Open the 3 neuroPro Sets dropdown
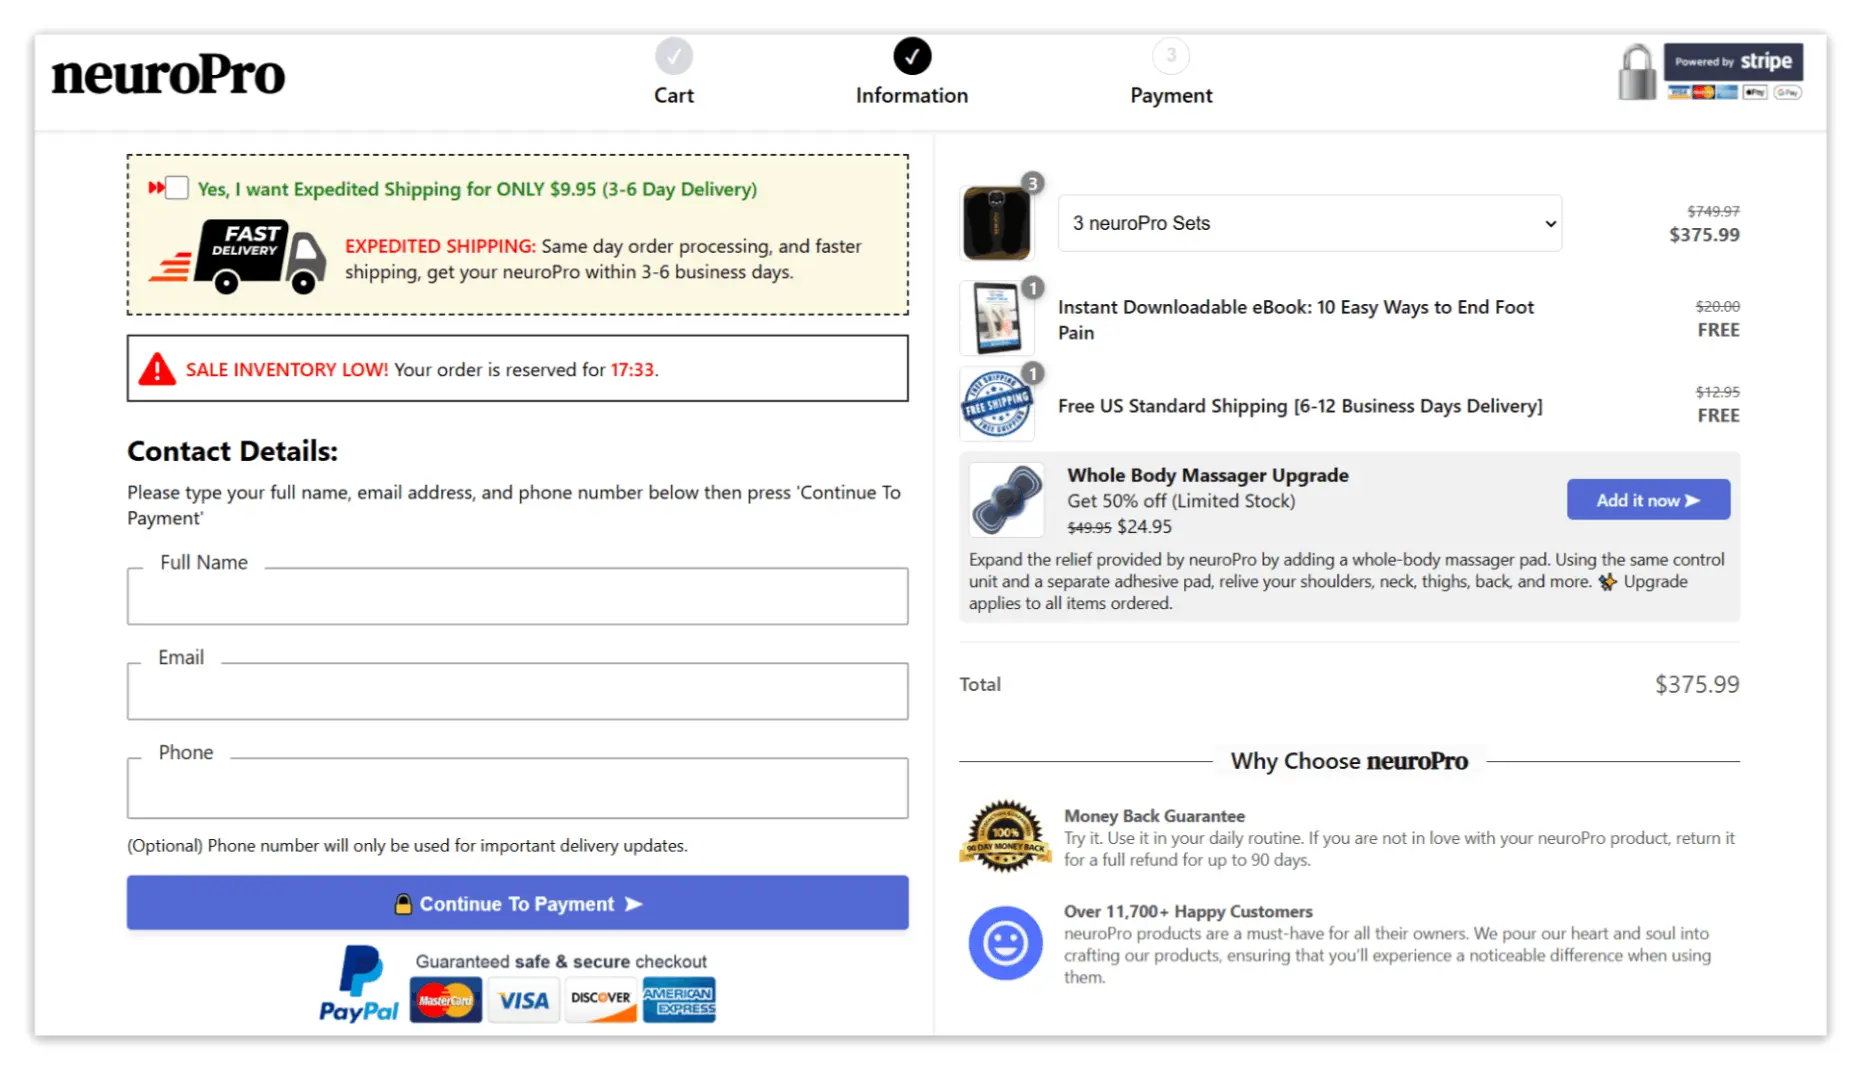This screenshot has width=1861, height=1070. coord(1309,223)
